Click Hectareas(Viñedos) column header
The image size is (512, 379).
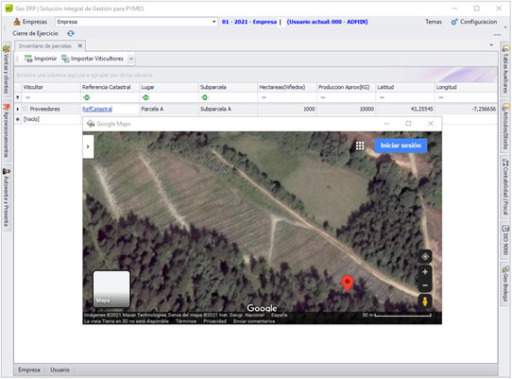coord(287,87)
